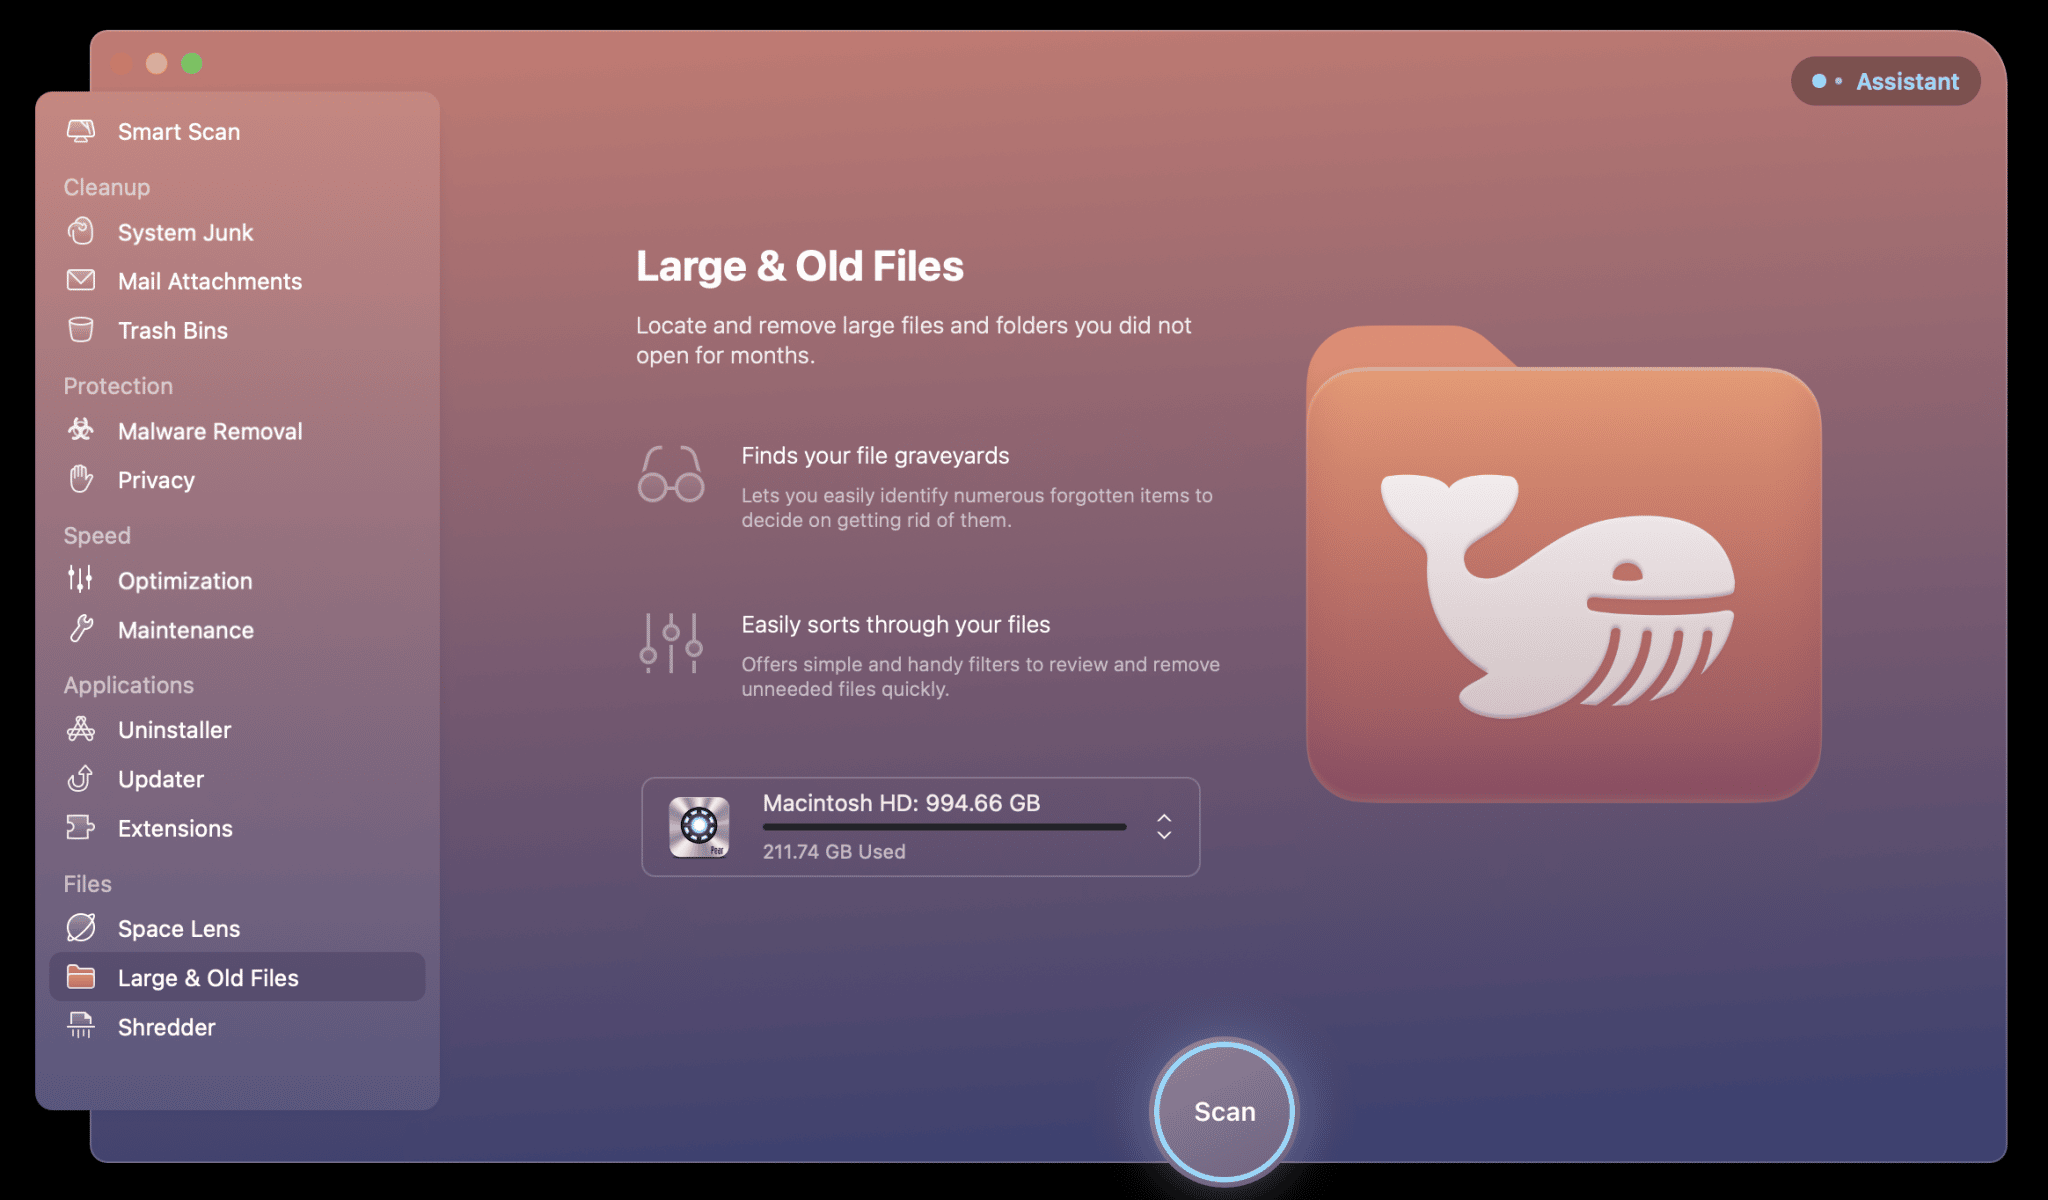Screen dimensions: 2048x1200
Task: Select the Shredder tool icon
Action: [x=81, y=1027]
